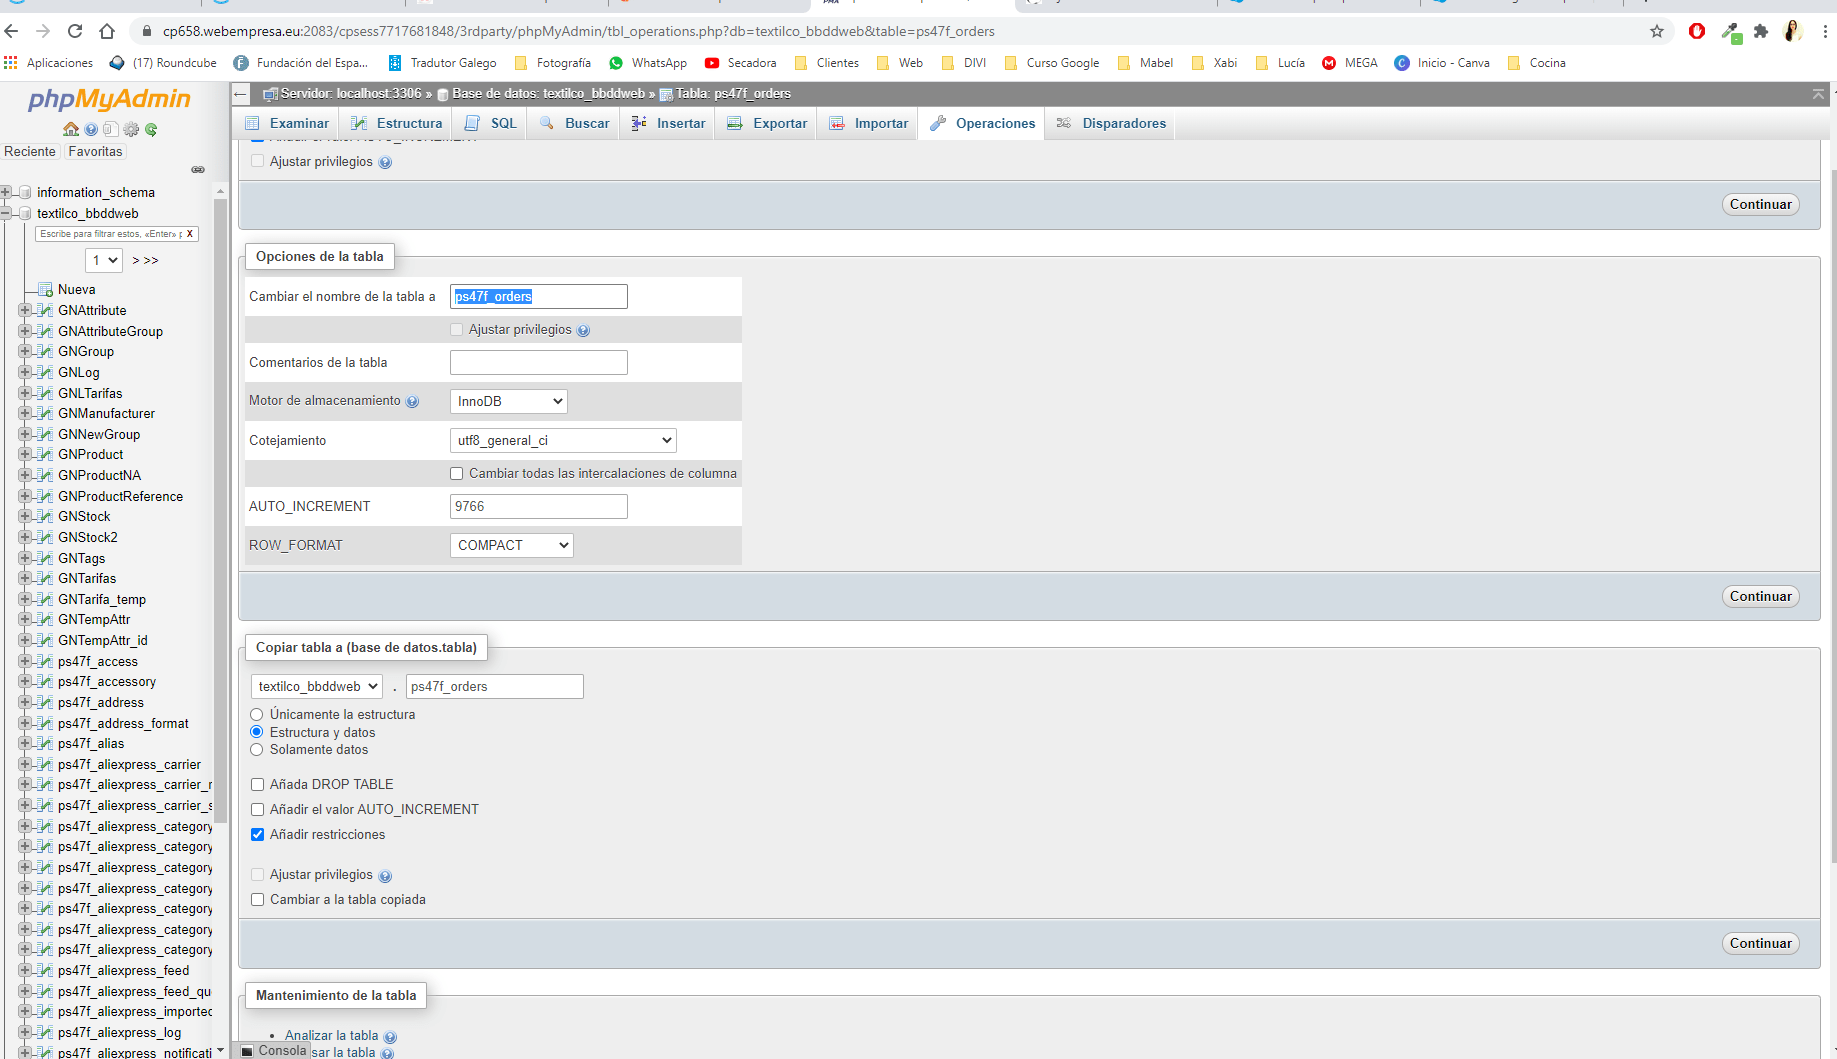This screenshot has height=1059, width=1837.
Task: Collapse the navigation panel with the arrow icon
Action: (240, 94)
